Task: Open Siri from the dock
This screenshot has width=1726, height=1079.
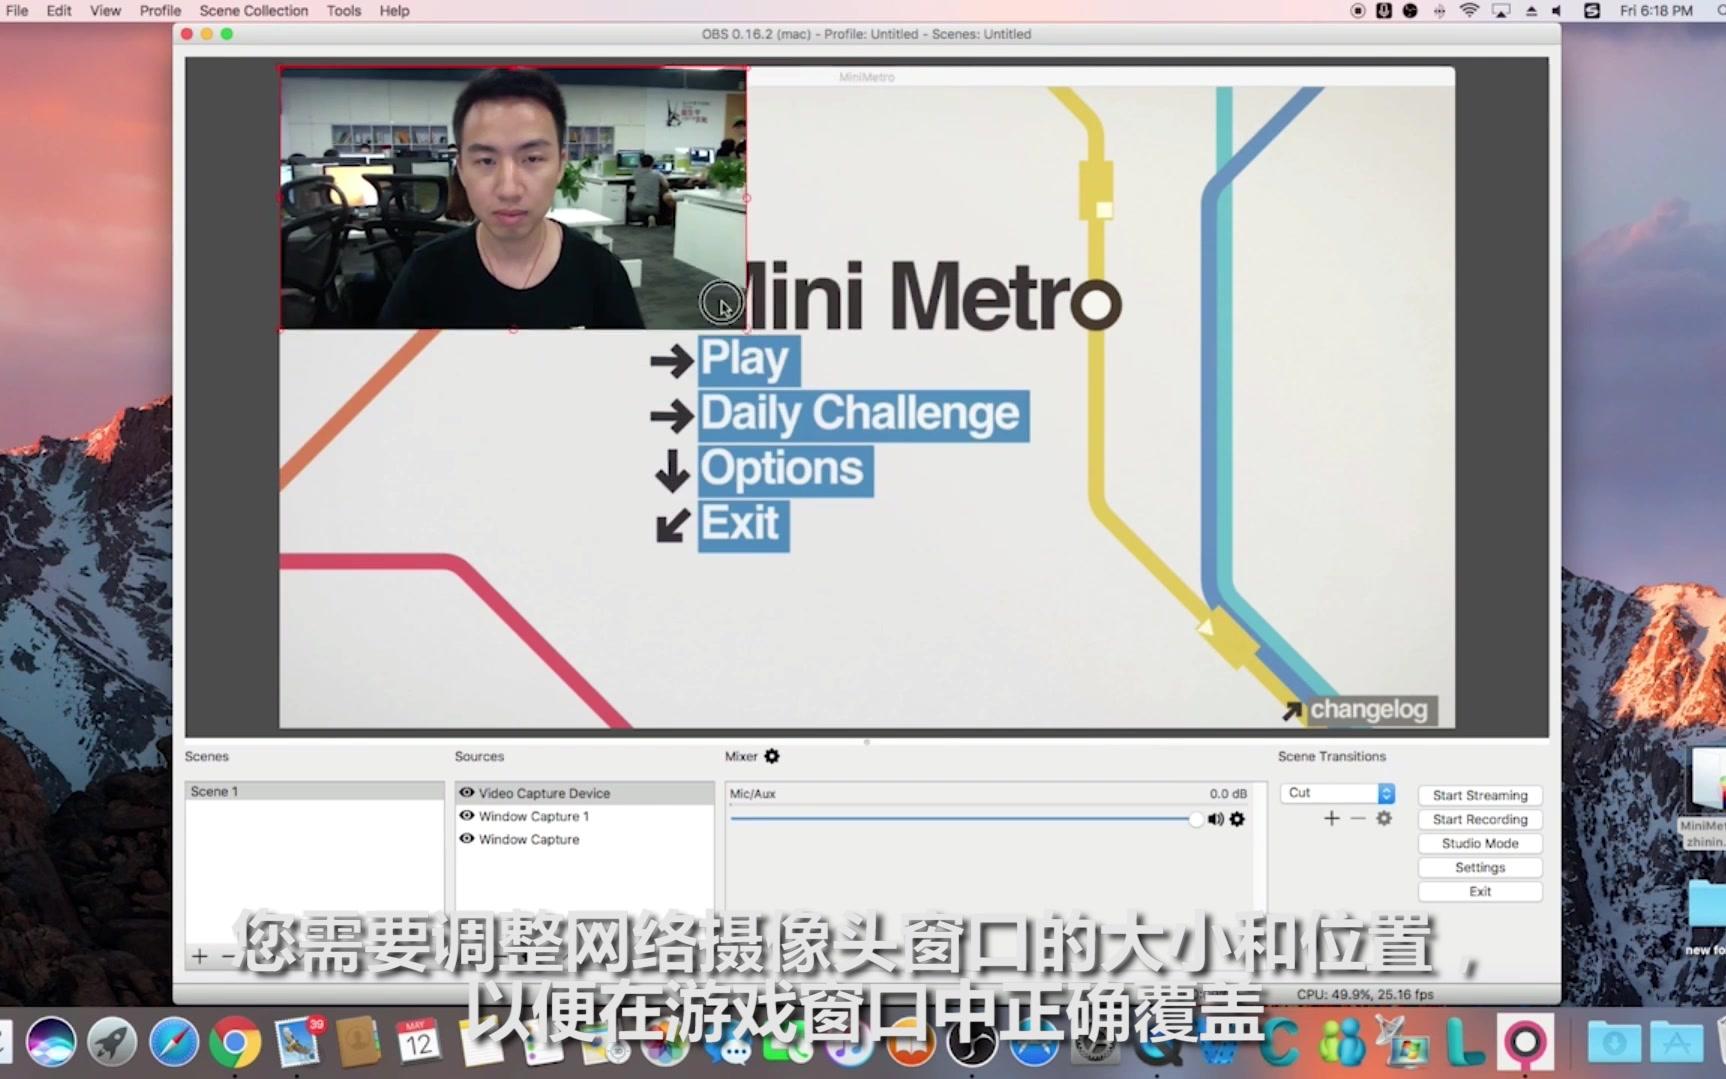Action: tap(51, 1043)
